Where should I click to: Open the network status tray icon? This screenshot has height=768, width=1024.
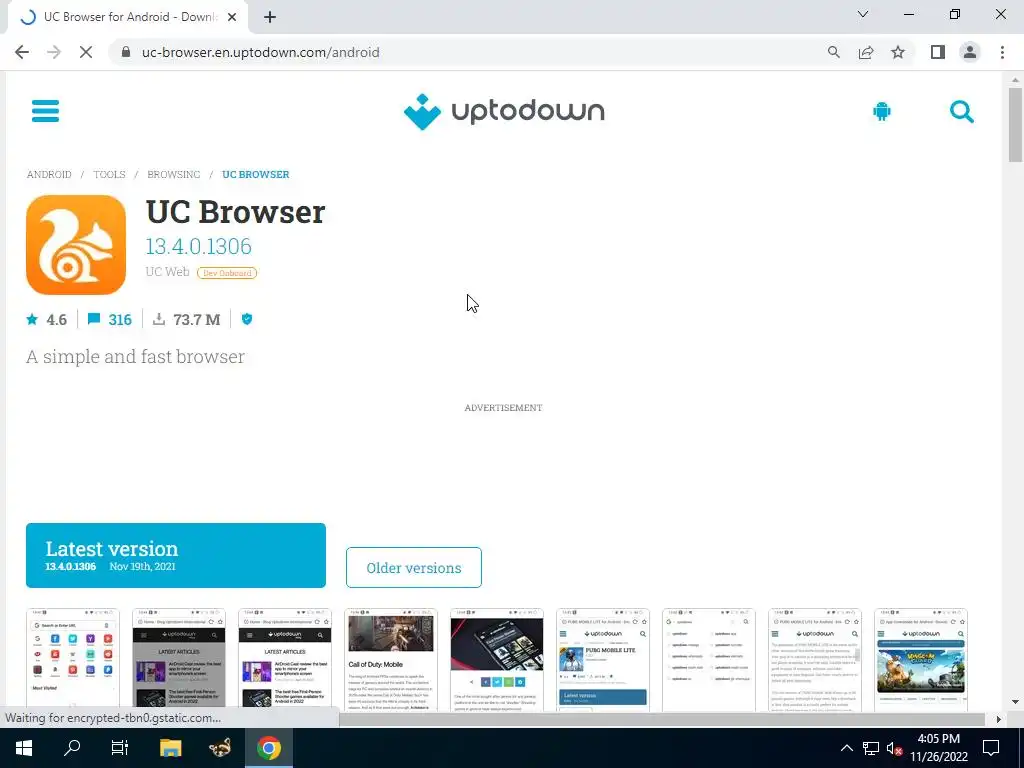(x=871, y=748)
